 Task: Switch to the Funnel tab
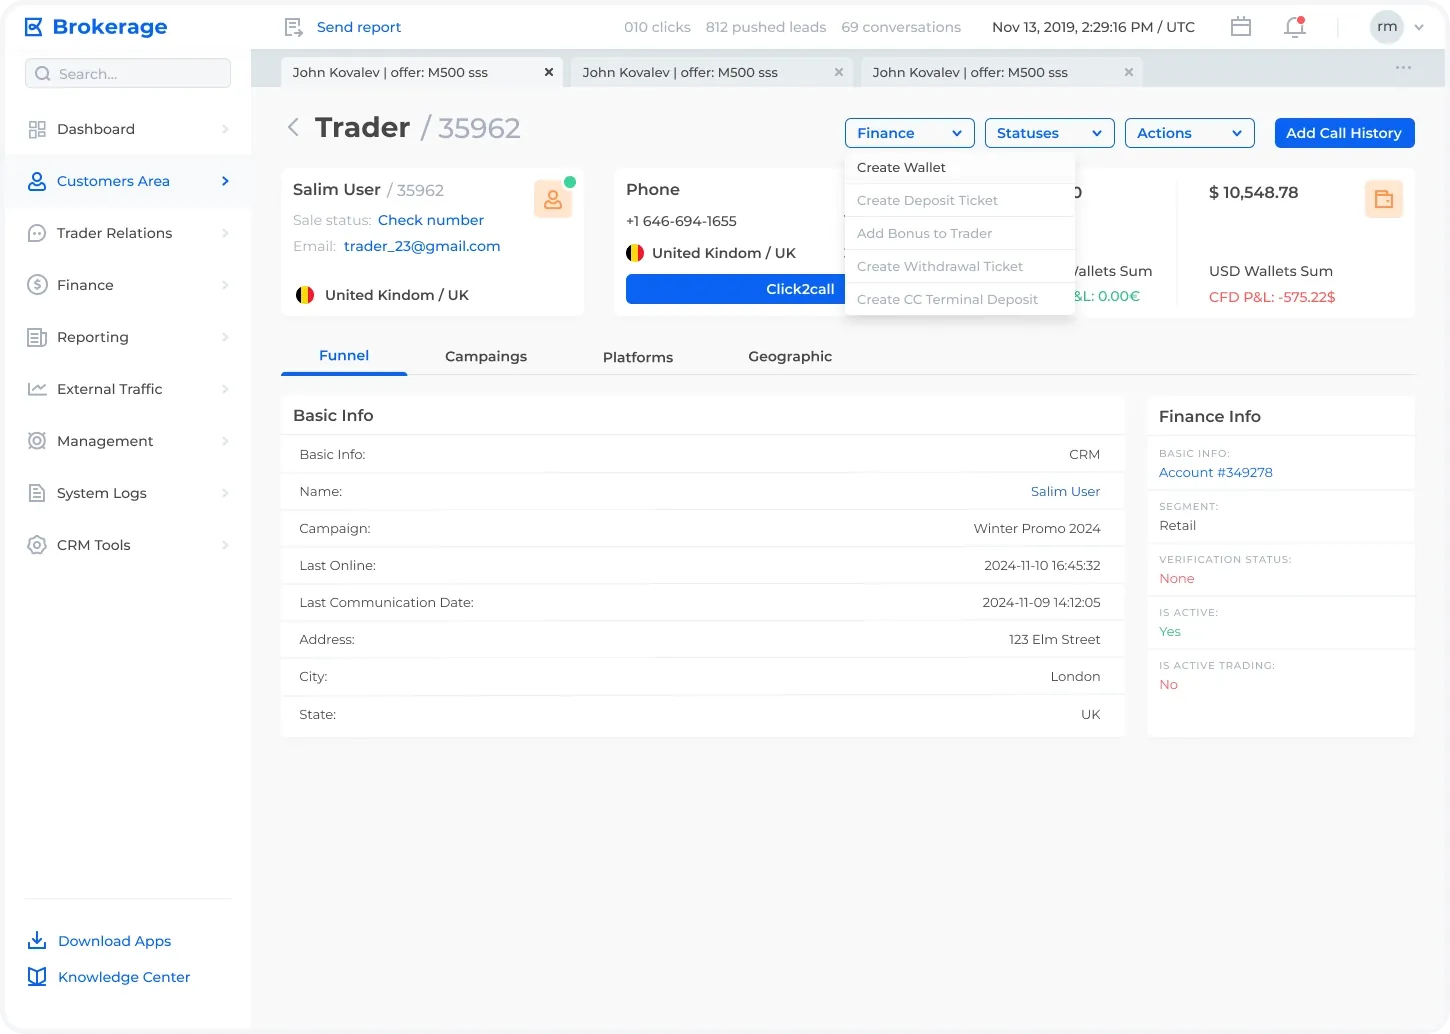[x=344, y=355]
